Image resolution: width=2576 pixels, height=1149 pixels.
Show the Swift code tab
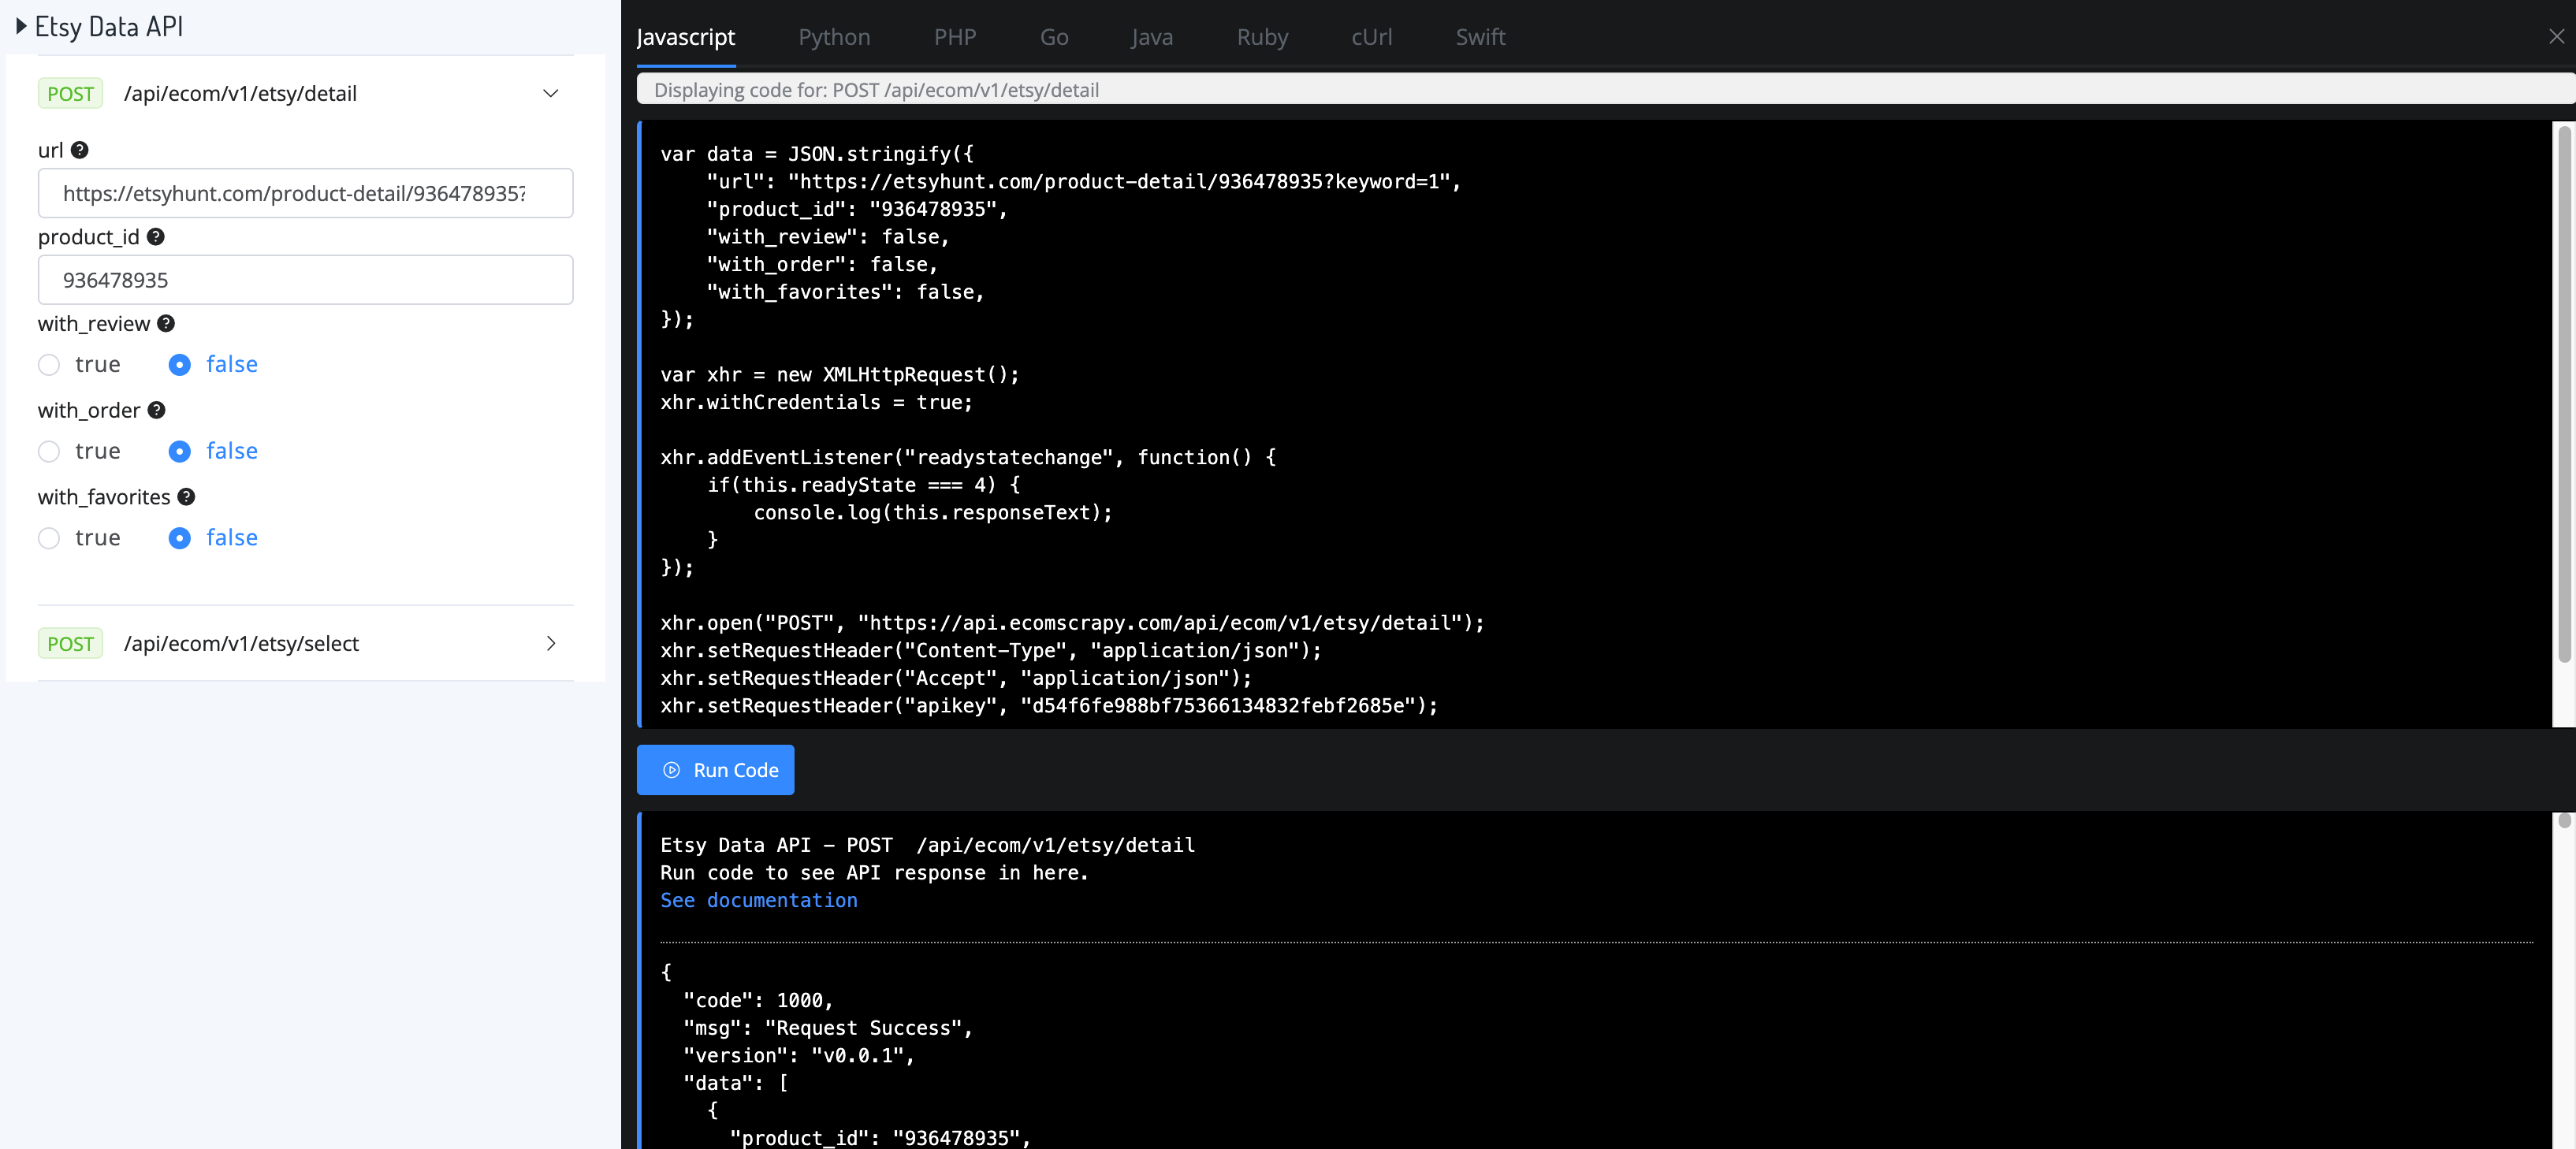pyautogui.click(x=1480, y=37)
